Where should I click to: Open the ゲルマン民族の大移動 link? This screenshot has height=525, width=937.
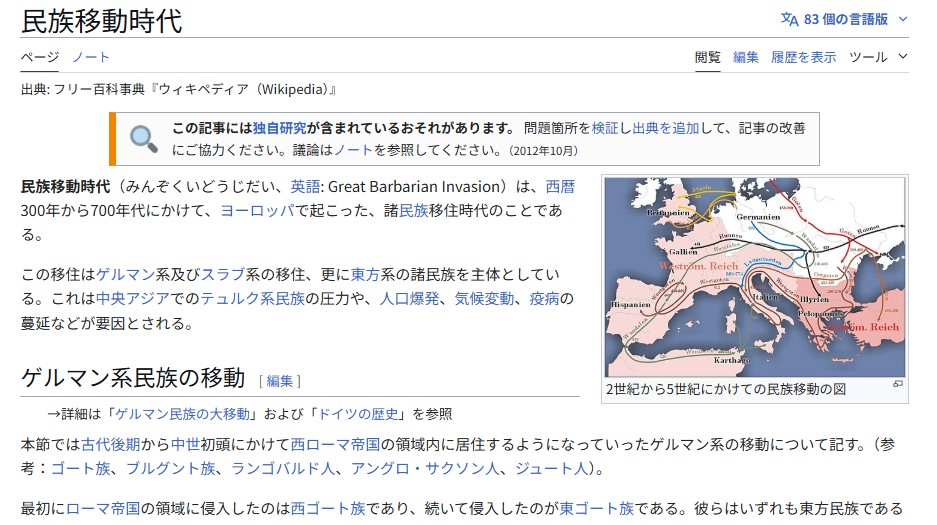coord(183,414)
